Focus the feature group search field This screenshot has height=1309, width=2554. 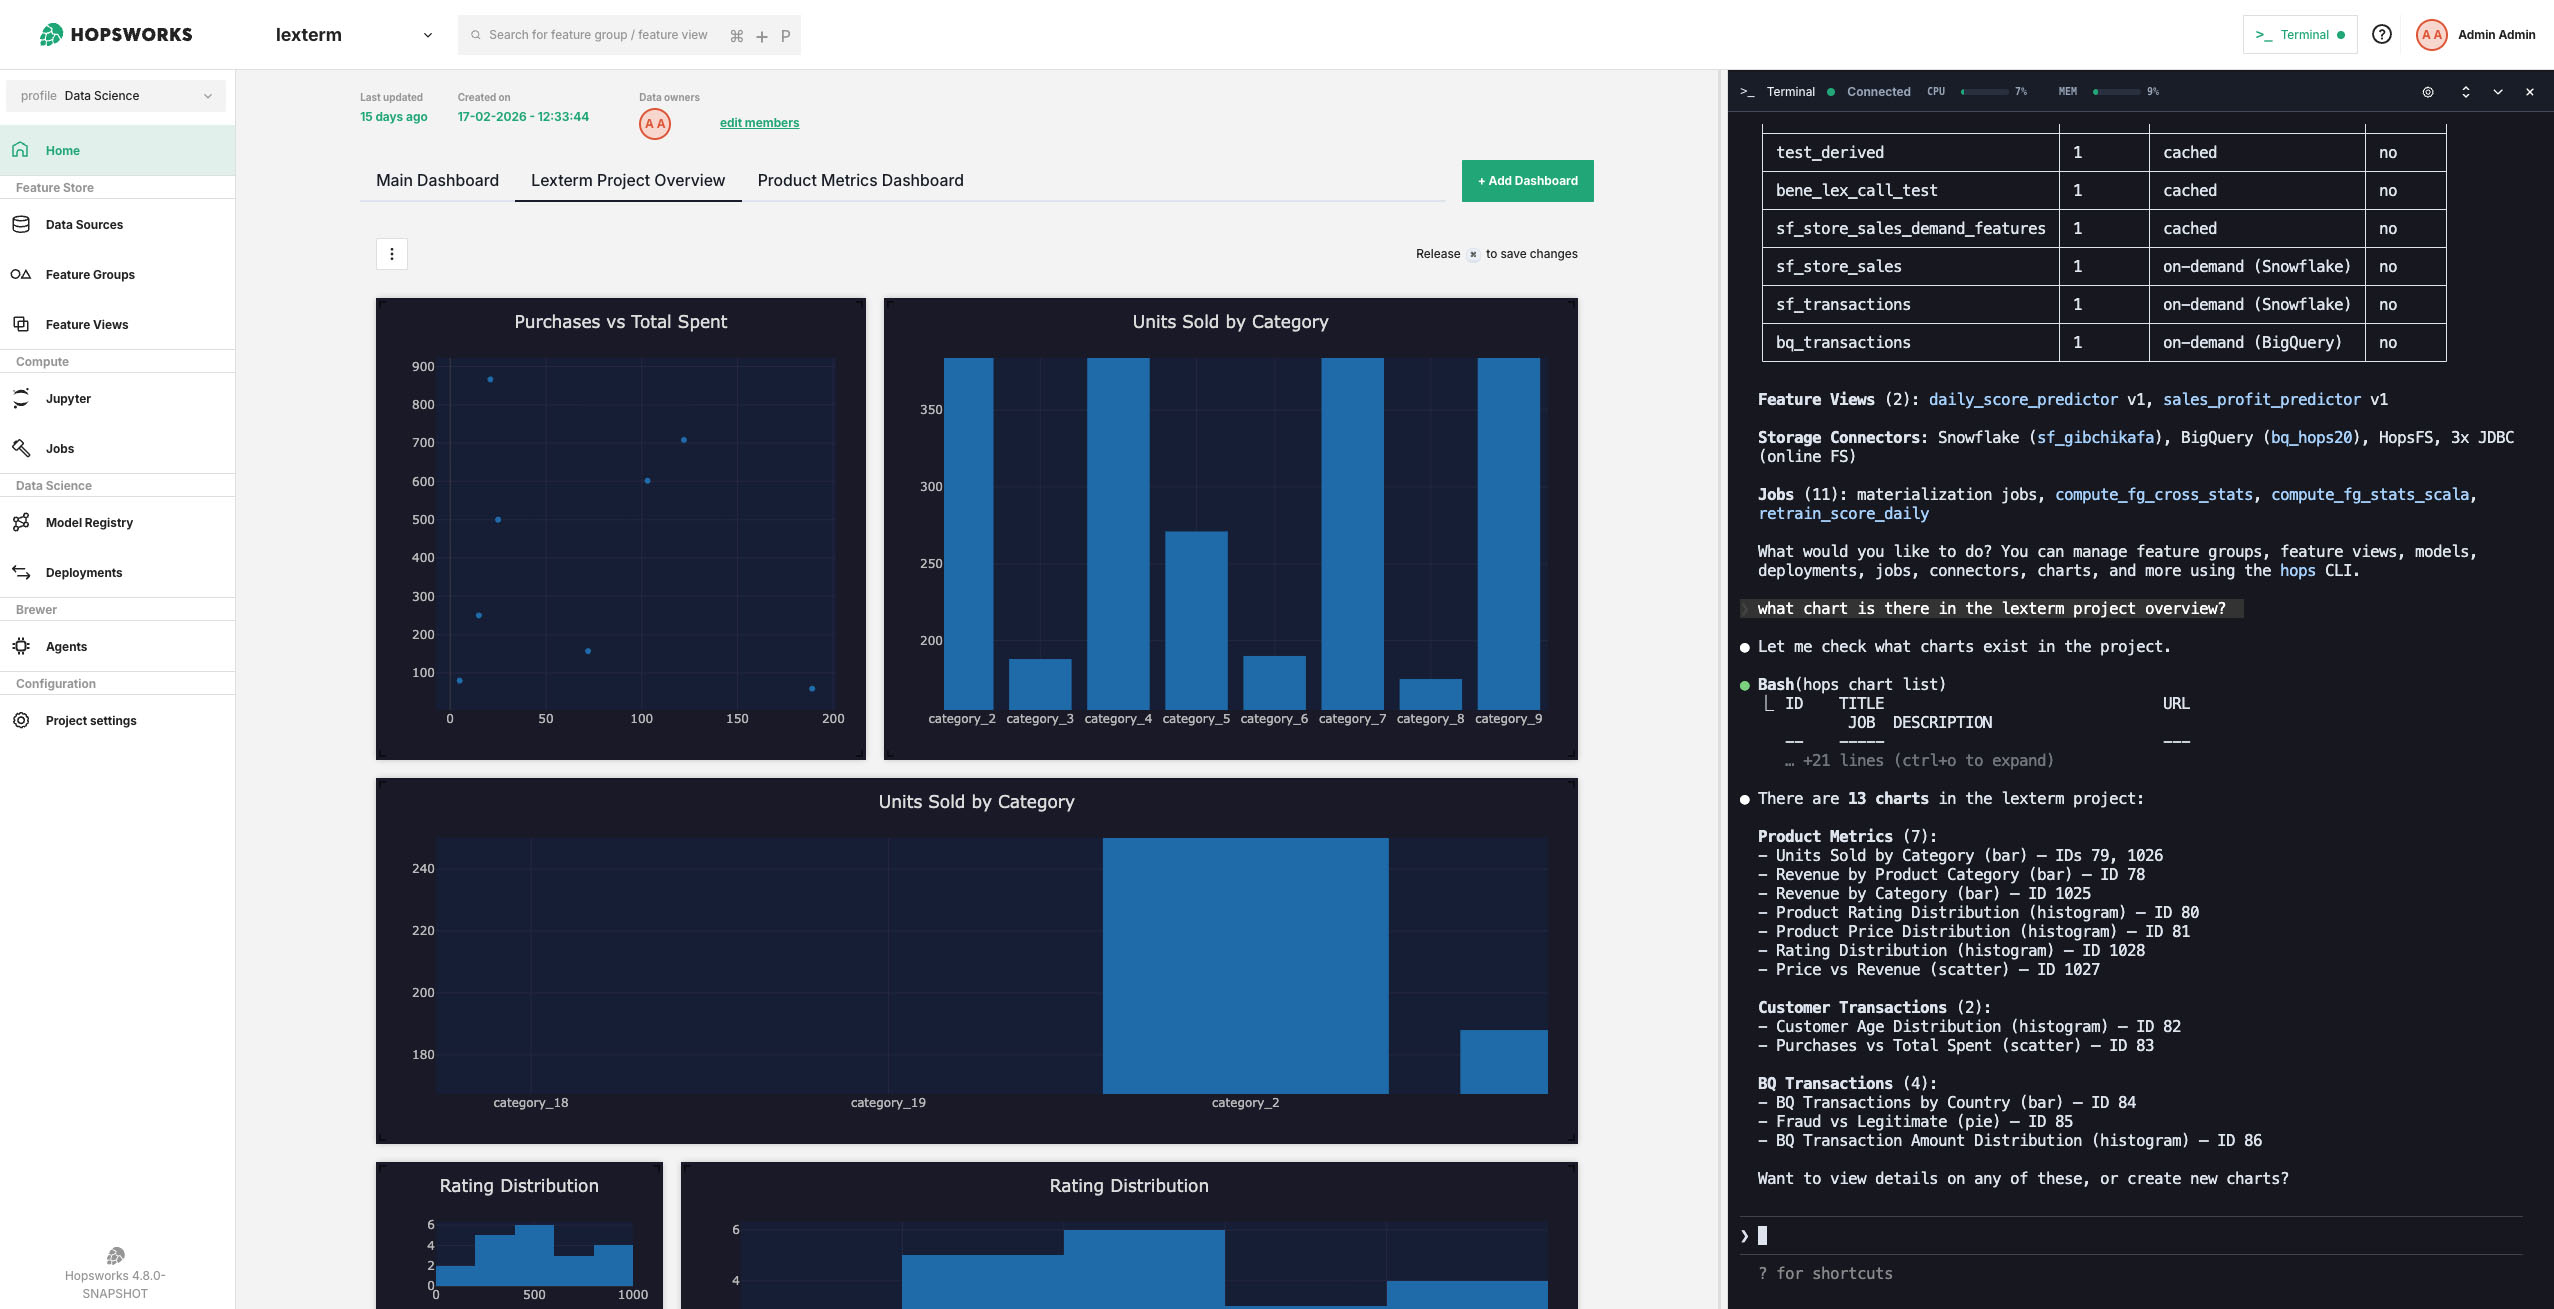[598, 35]
